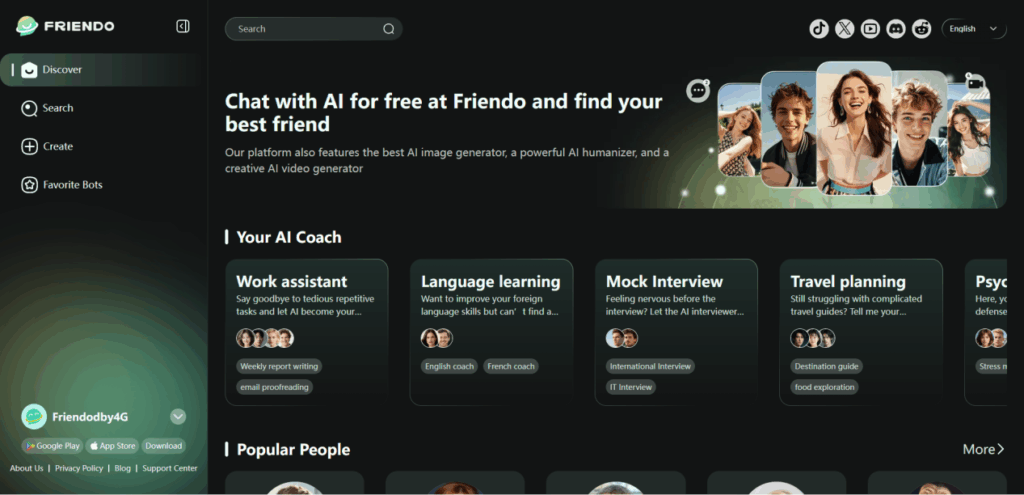The image size is (1024, 495).
Task: Click the Friendo logo
Action: click(66, 26)
